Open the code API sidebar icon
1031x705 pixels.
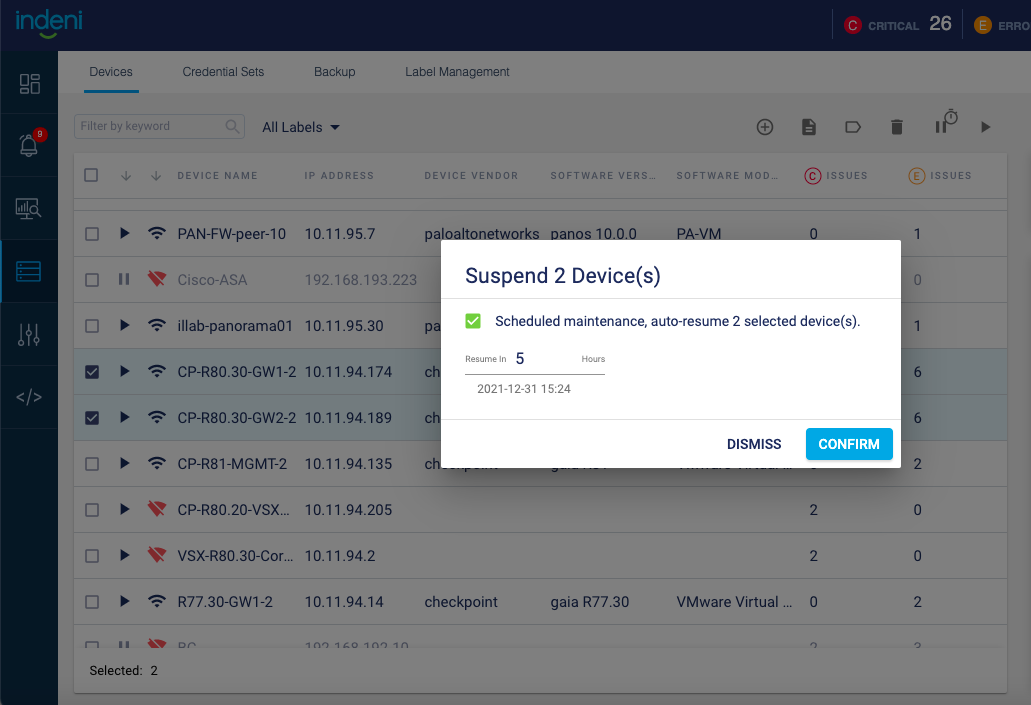pyautogui.click(x=29, y=397)
